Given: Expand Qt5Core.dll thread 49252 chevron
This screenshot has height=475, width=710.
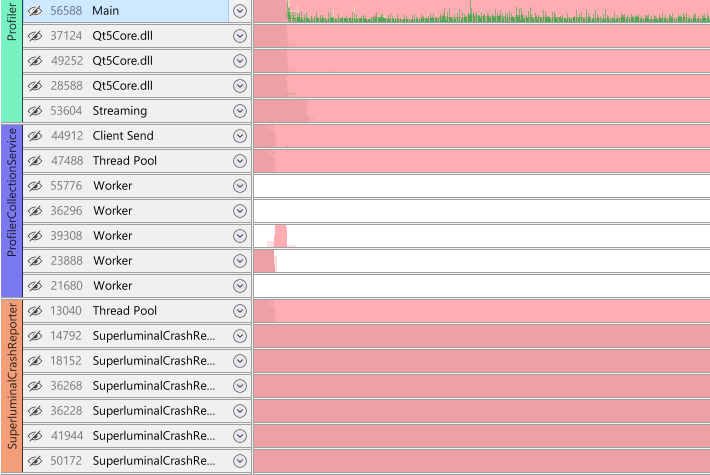Looking at the screenshot, I should click(239, 61).
